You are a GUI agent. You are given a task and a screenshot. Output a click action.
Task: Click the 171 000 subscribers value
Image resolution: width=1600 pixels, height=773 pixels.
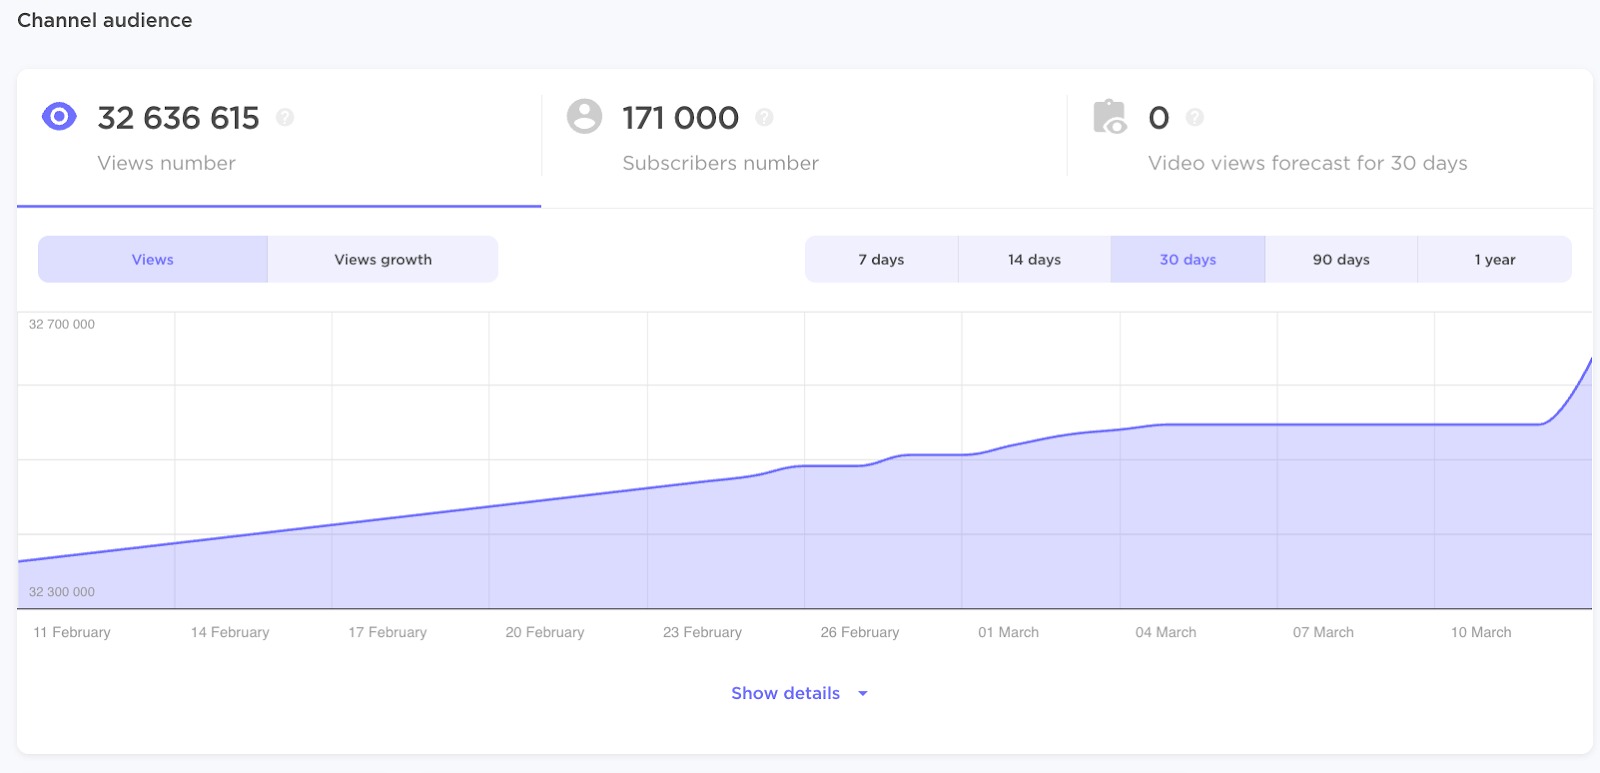[x=680, y=118]
